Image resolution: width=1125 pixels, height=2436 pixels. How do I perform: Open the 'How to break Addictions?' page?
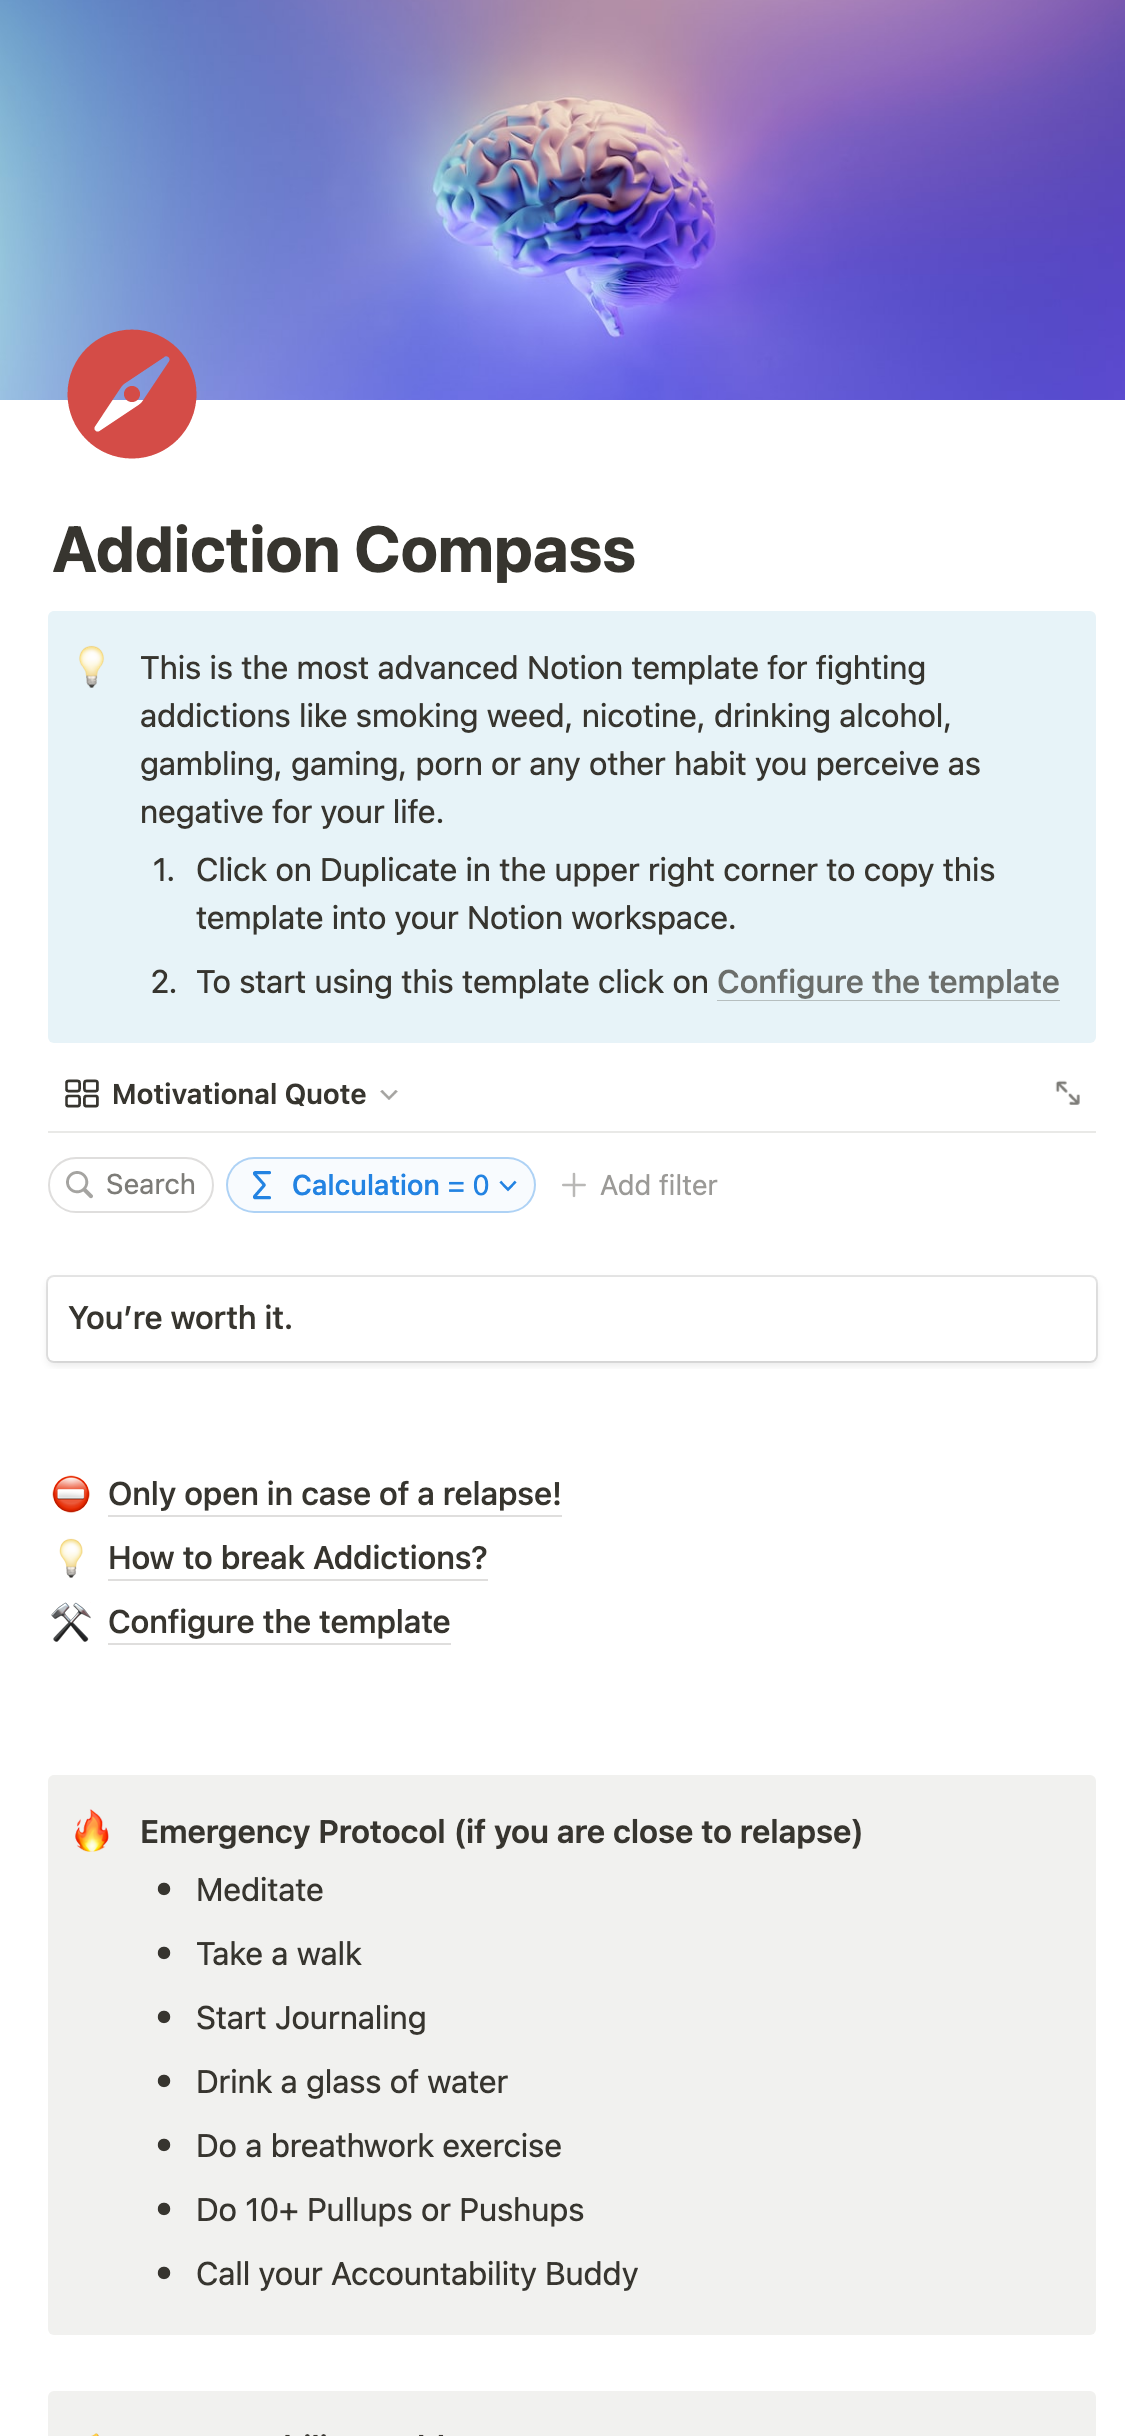point(297,1558)
